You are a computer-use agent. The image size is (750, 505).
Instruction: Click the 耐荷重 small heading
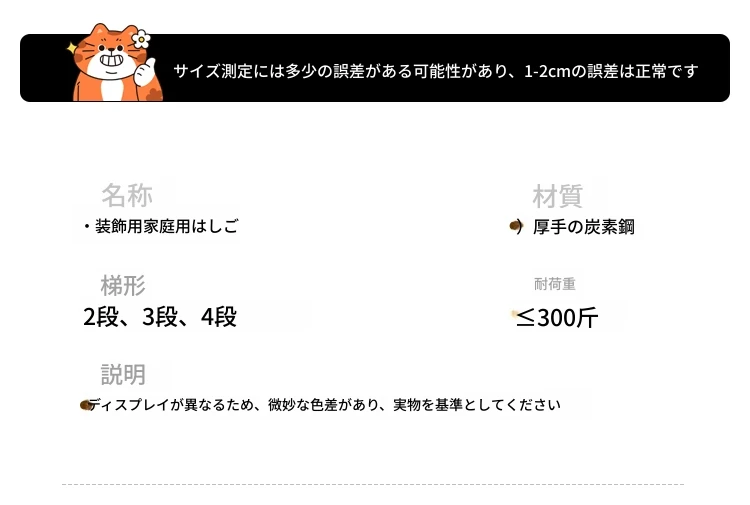(555, 284)
